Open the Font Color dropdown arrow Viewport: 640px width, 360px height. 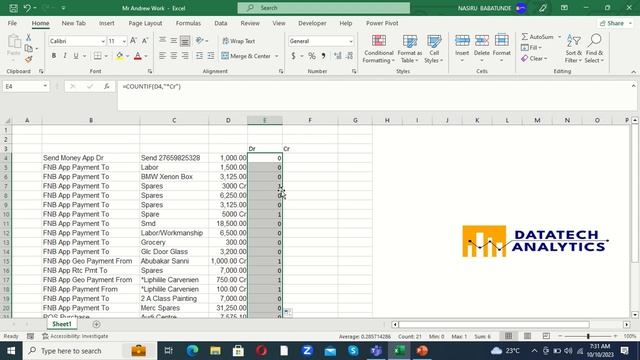pyautogui.click(x=146, y=56)
